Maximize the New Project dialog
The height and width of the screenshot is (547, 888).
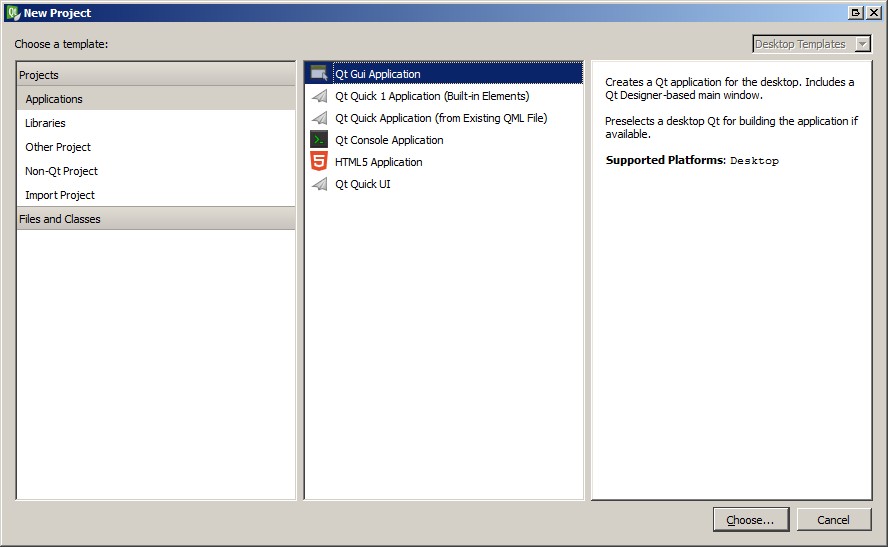tap(856, 12)
